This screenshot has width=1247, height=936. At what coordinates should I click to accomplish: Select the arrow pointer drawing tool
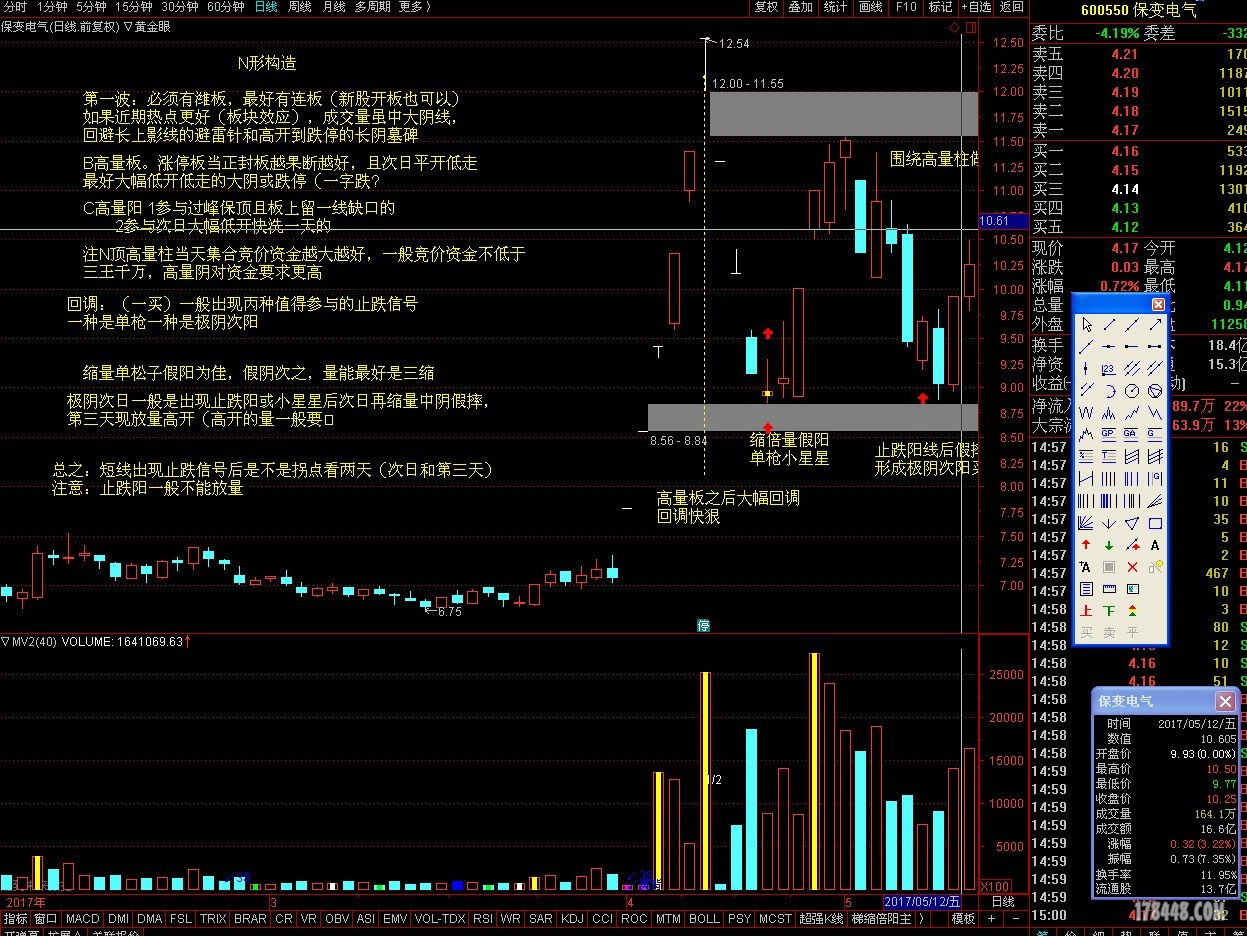tap(1086, 325)
